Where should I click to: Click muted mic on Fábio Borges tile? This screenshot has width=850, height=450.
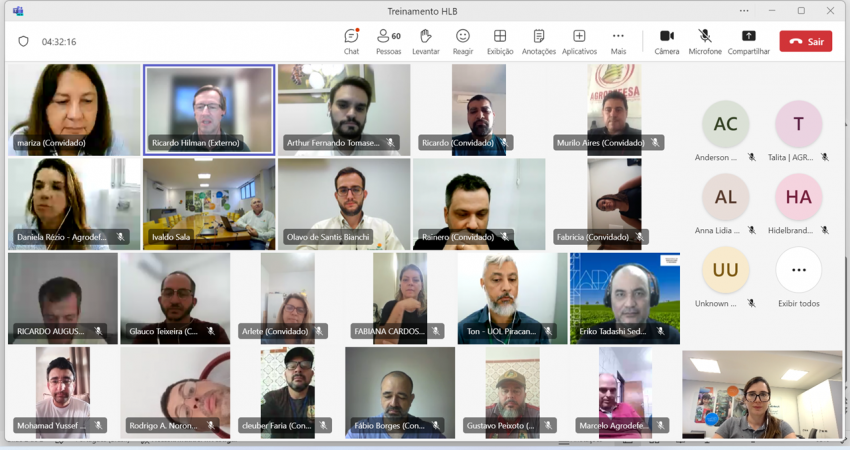pyautogui.click(x=435, y=426)
